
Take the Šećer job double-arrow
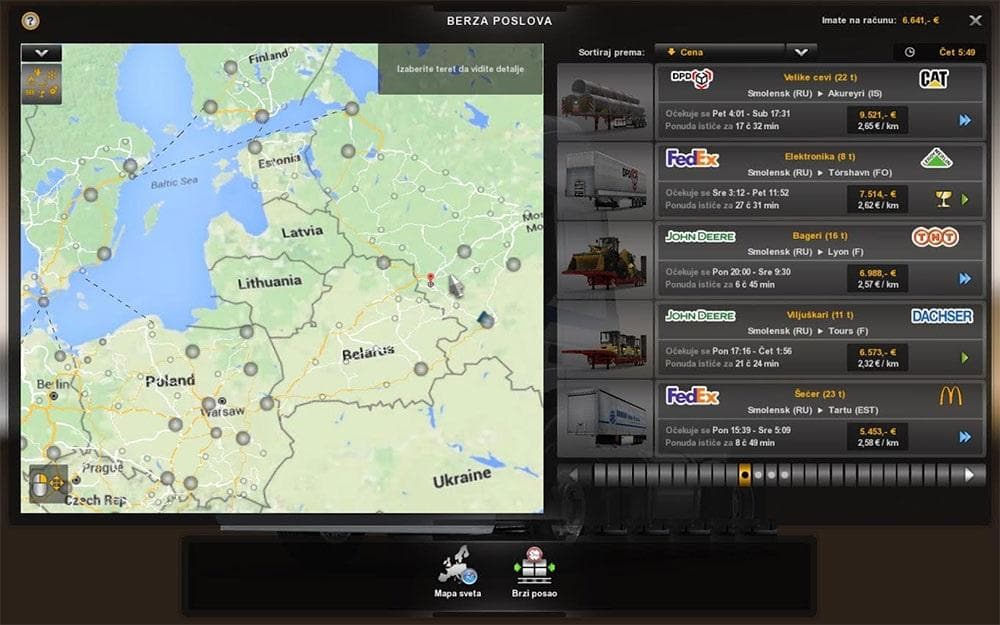click(965, 437)
